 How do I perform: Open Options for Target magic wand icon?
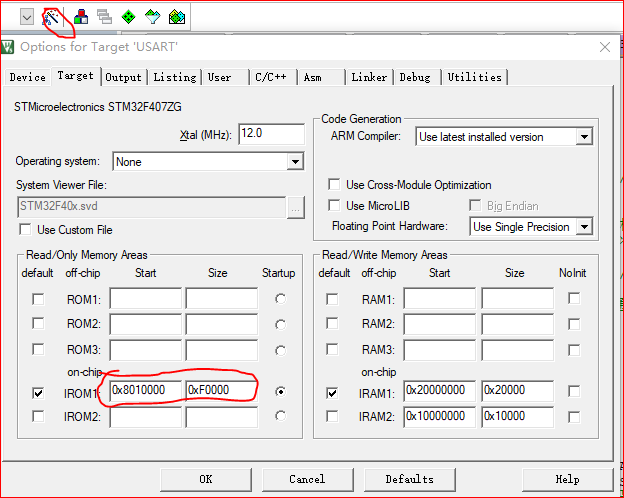(51, 17)
